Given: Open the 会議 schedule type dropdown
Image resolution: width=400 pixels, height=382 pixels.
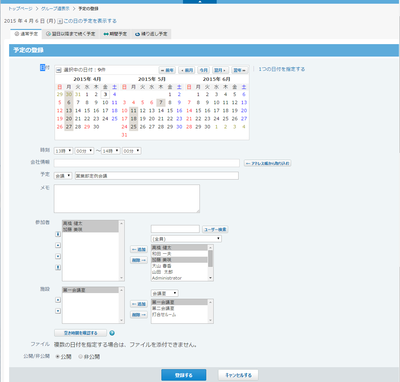Looking at the screenshot, I should (63, 176).
